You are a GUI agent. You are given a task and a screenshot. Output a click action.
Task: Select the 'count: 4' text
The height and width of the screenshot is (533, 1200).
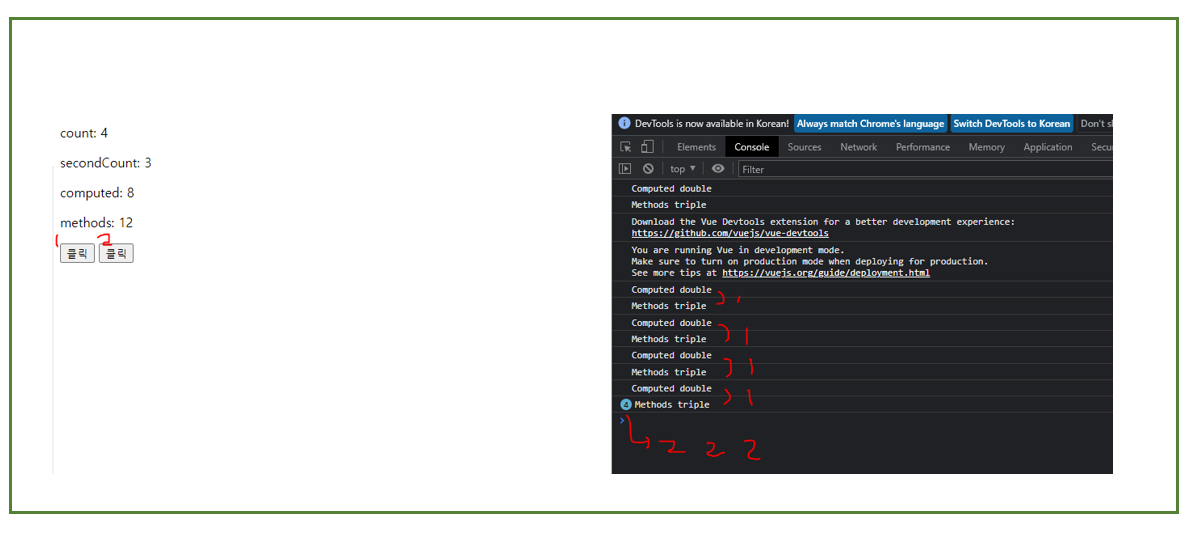point(84,133)
